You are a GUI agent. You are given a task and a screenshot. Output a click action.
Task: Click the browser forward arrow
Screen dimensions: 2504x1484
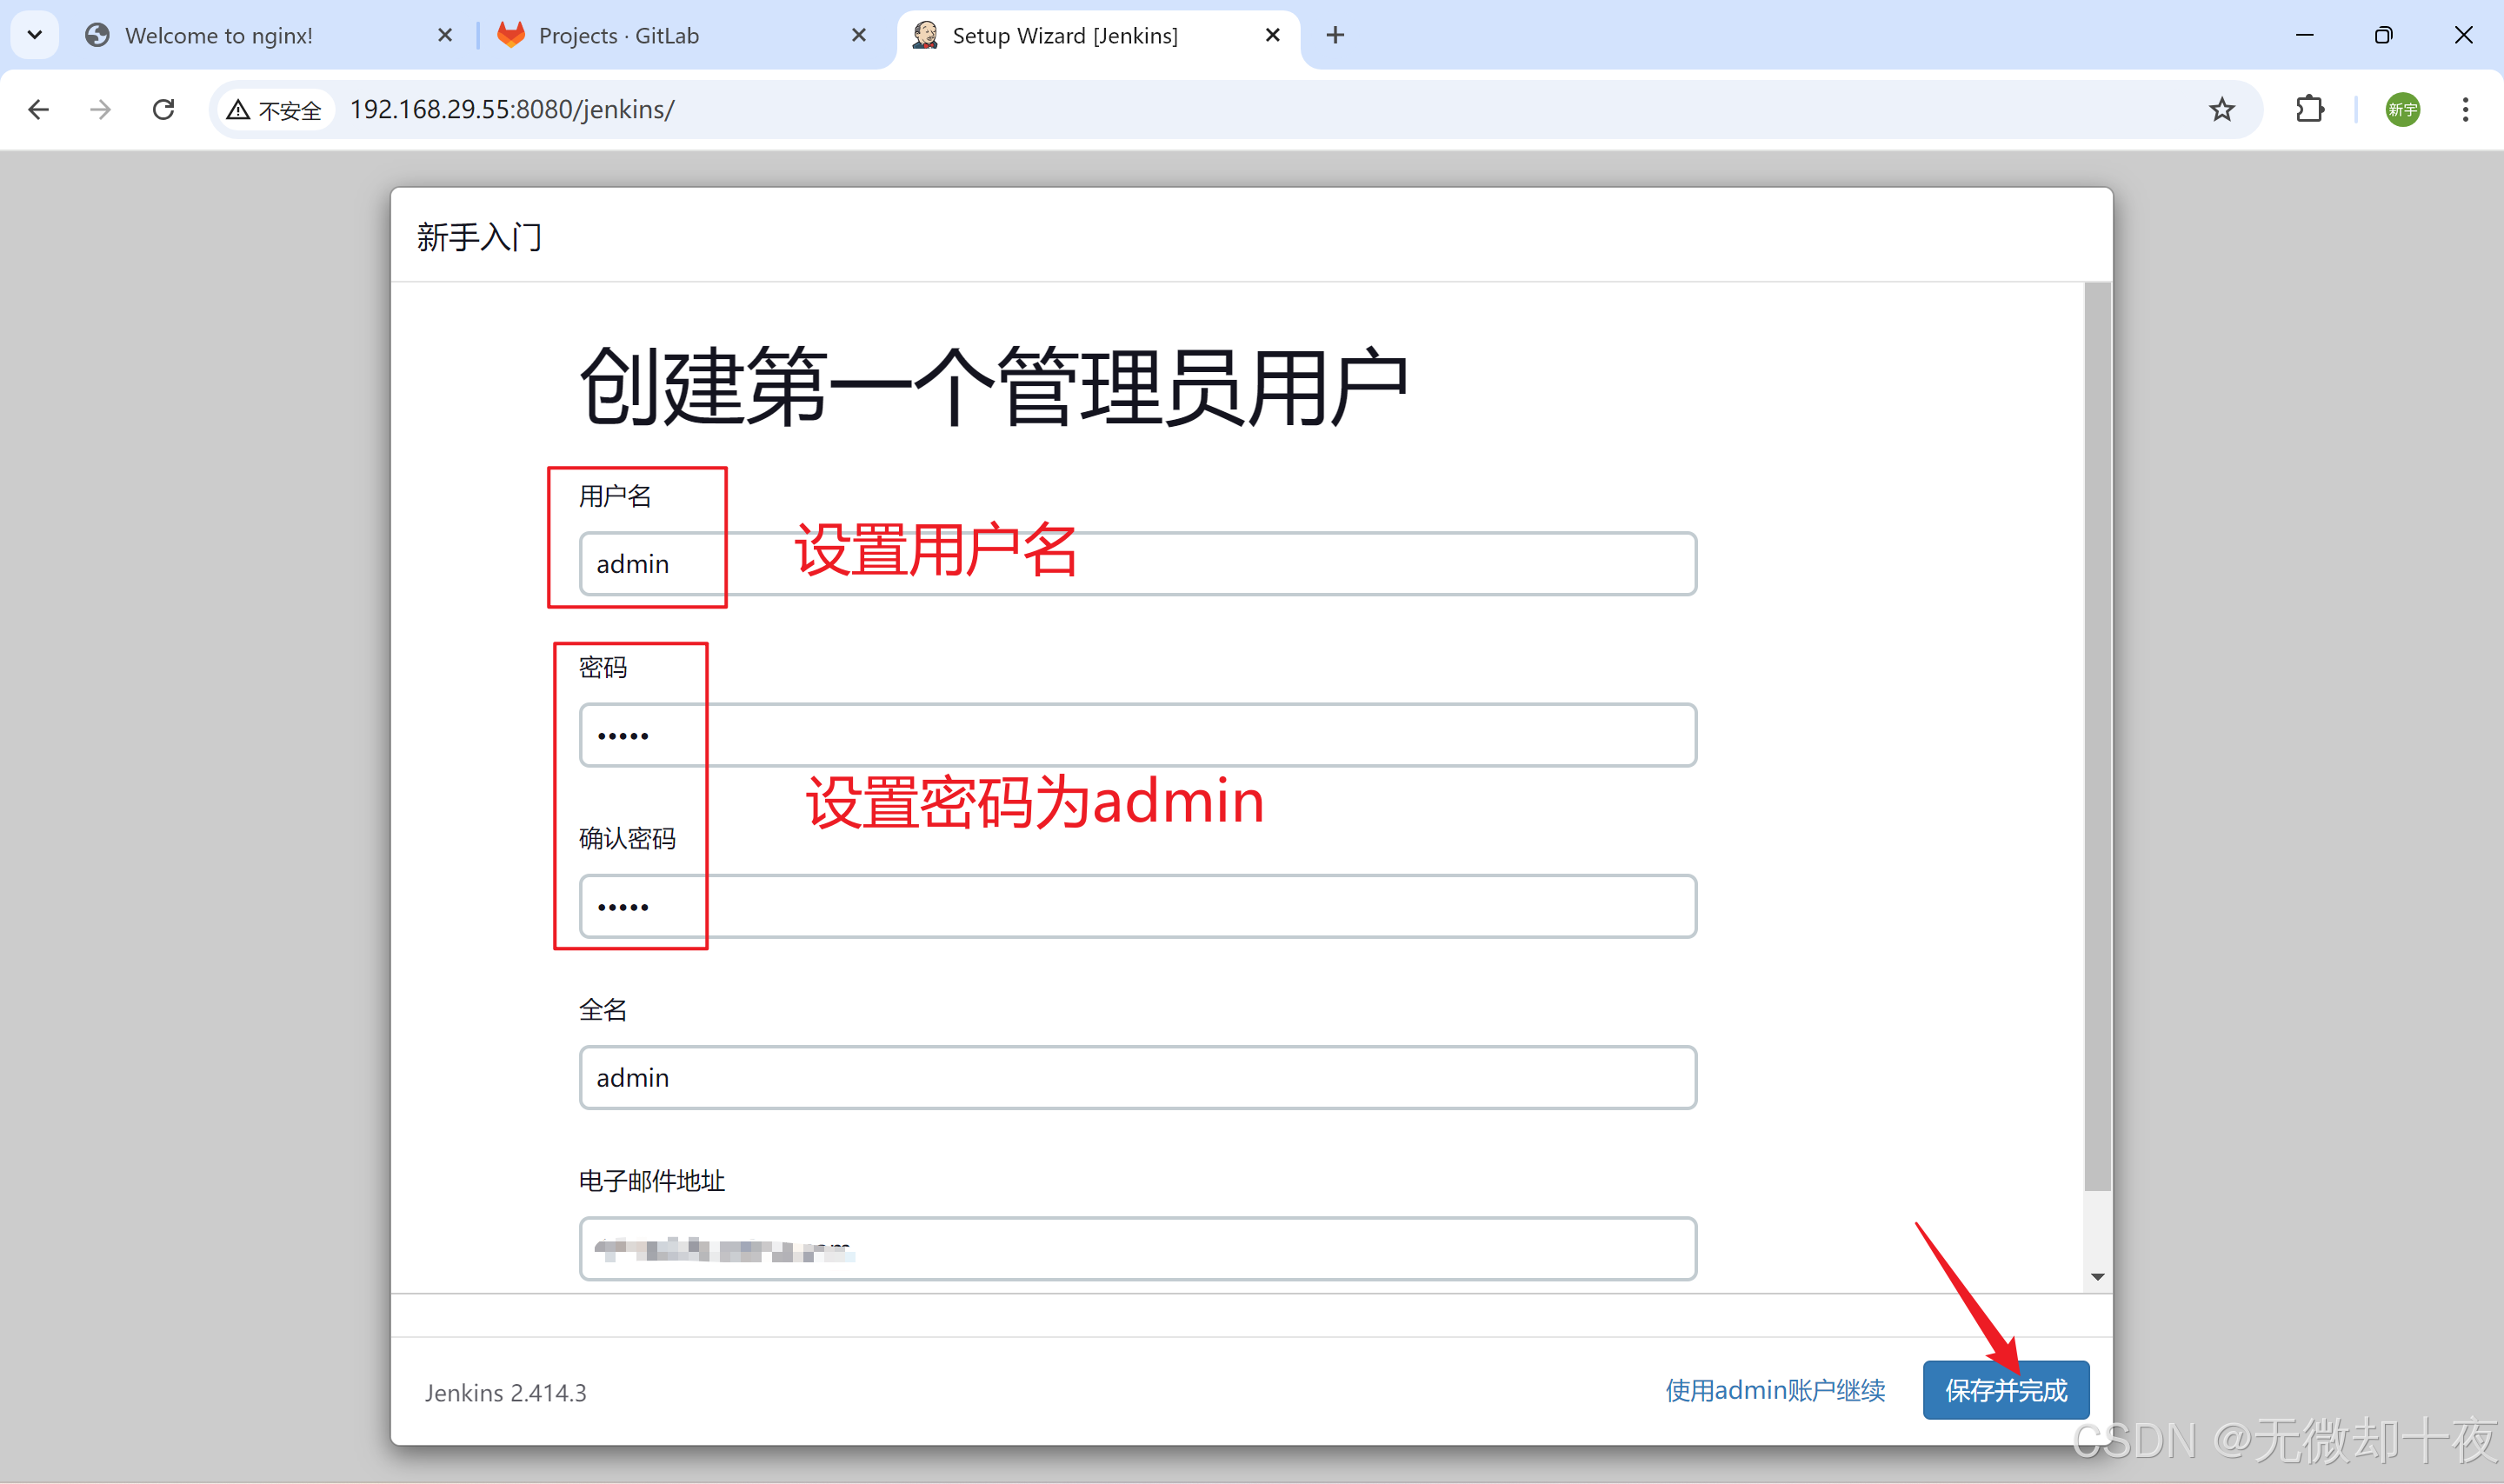[x=100, y=109]
